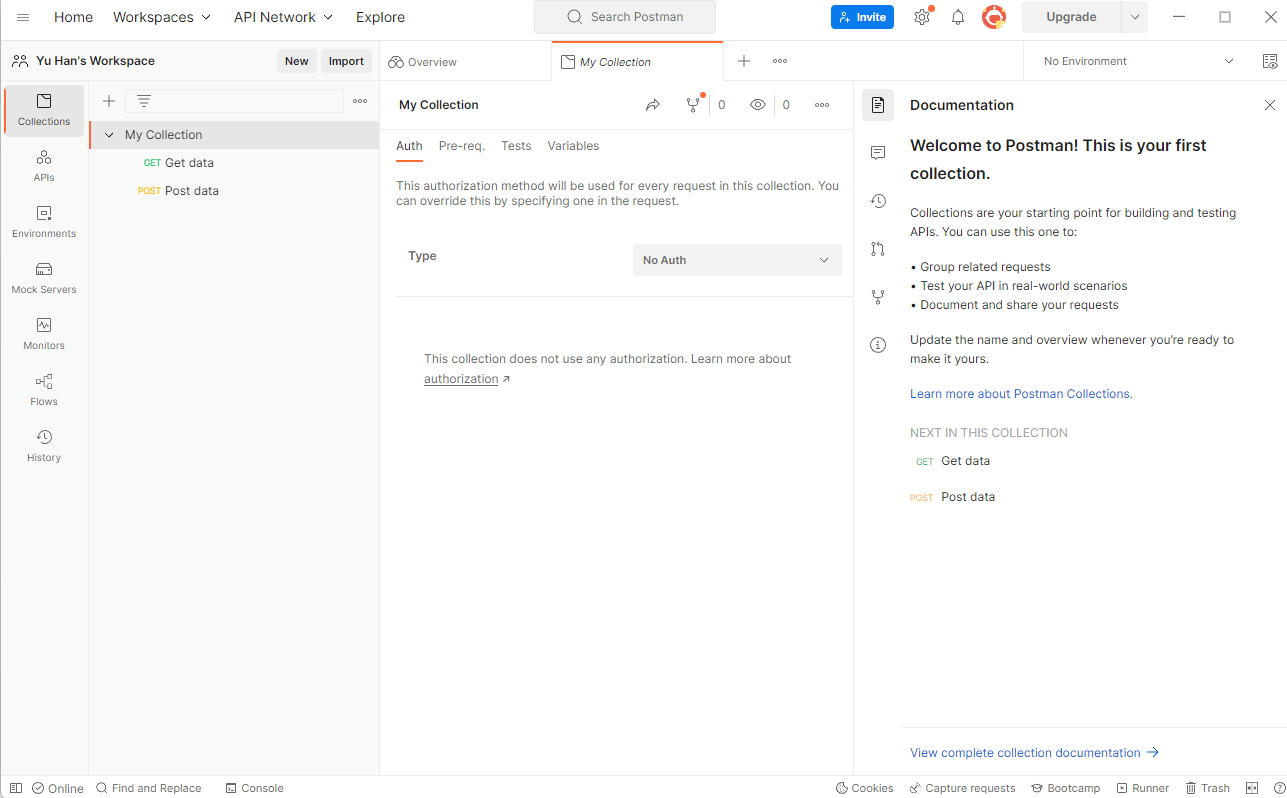
Task: Click the Share collection arrow icon
Action: (x=653, y=105)
